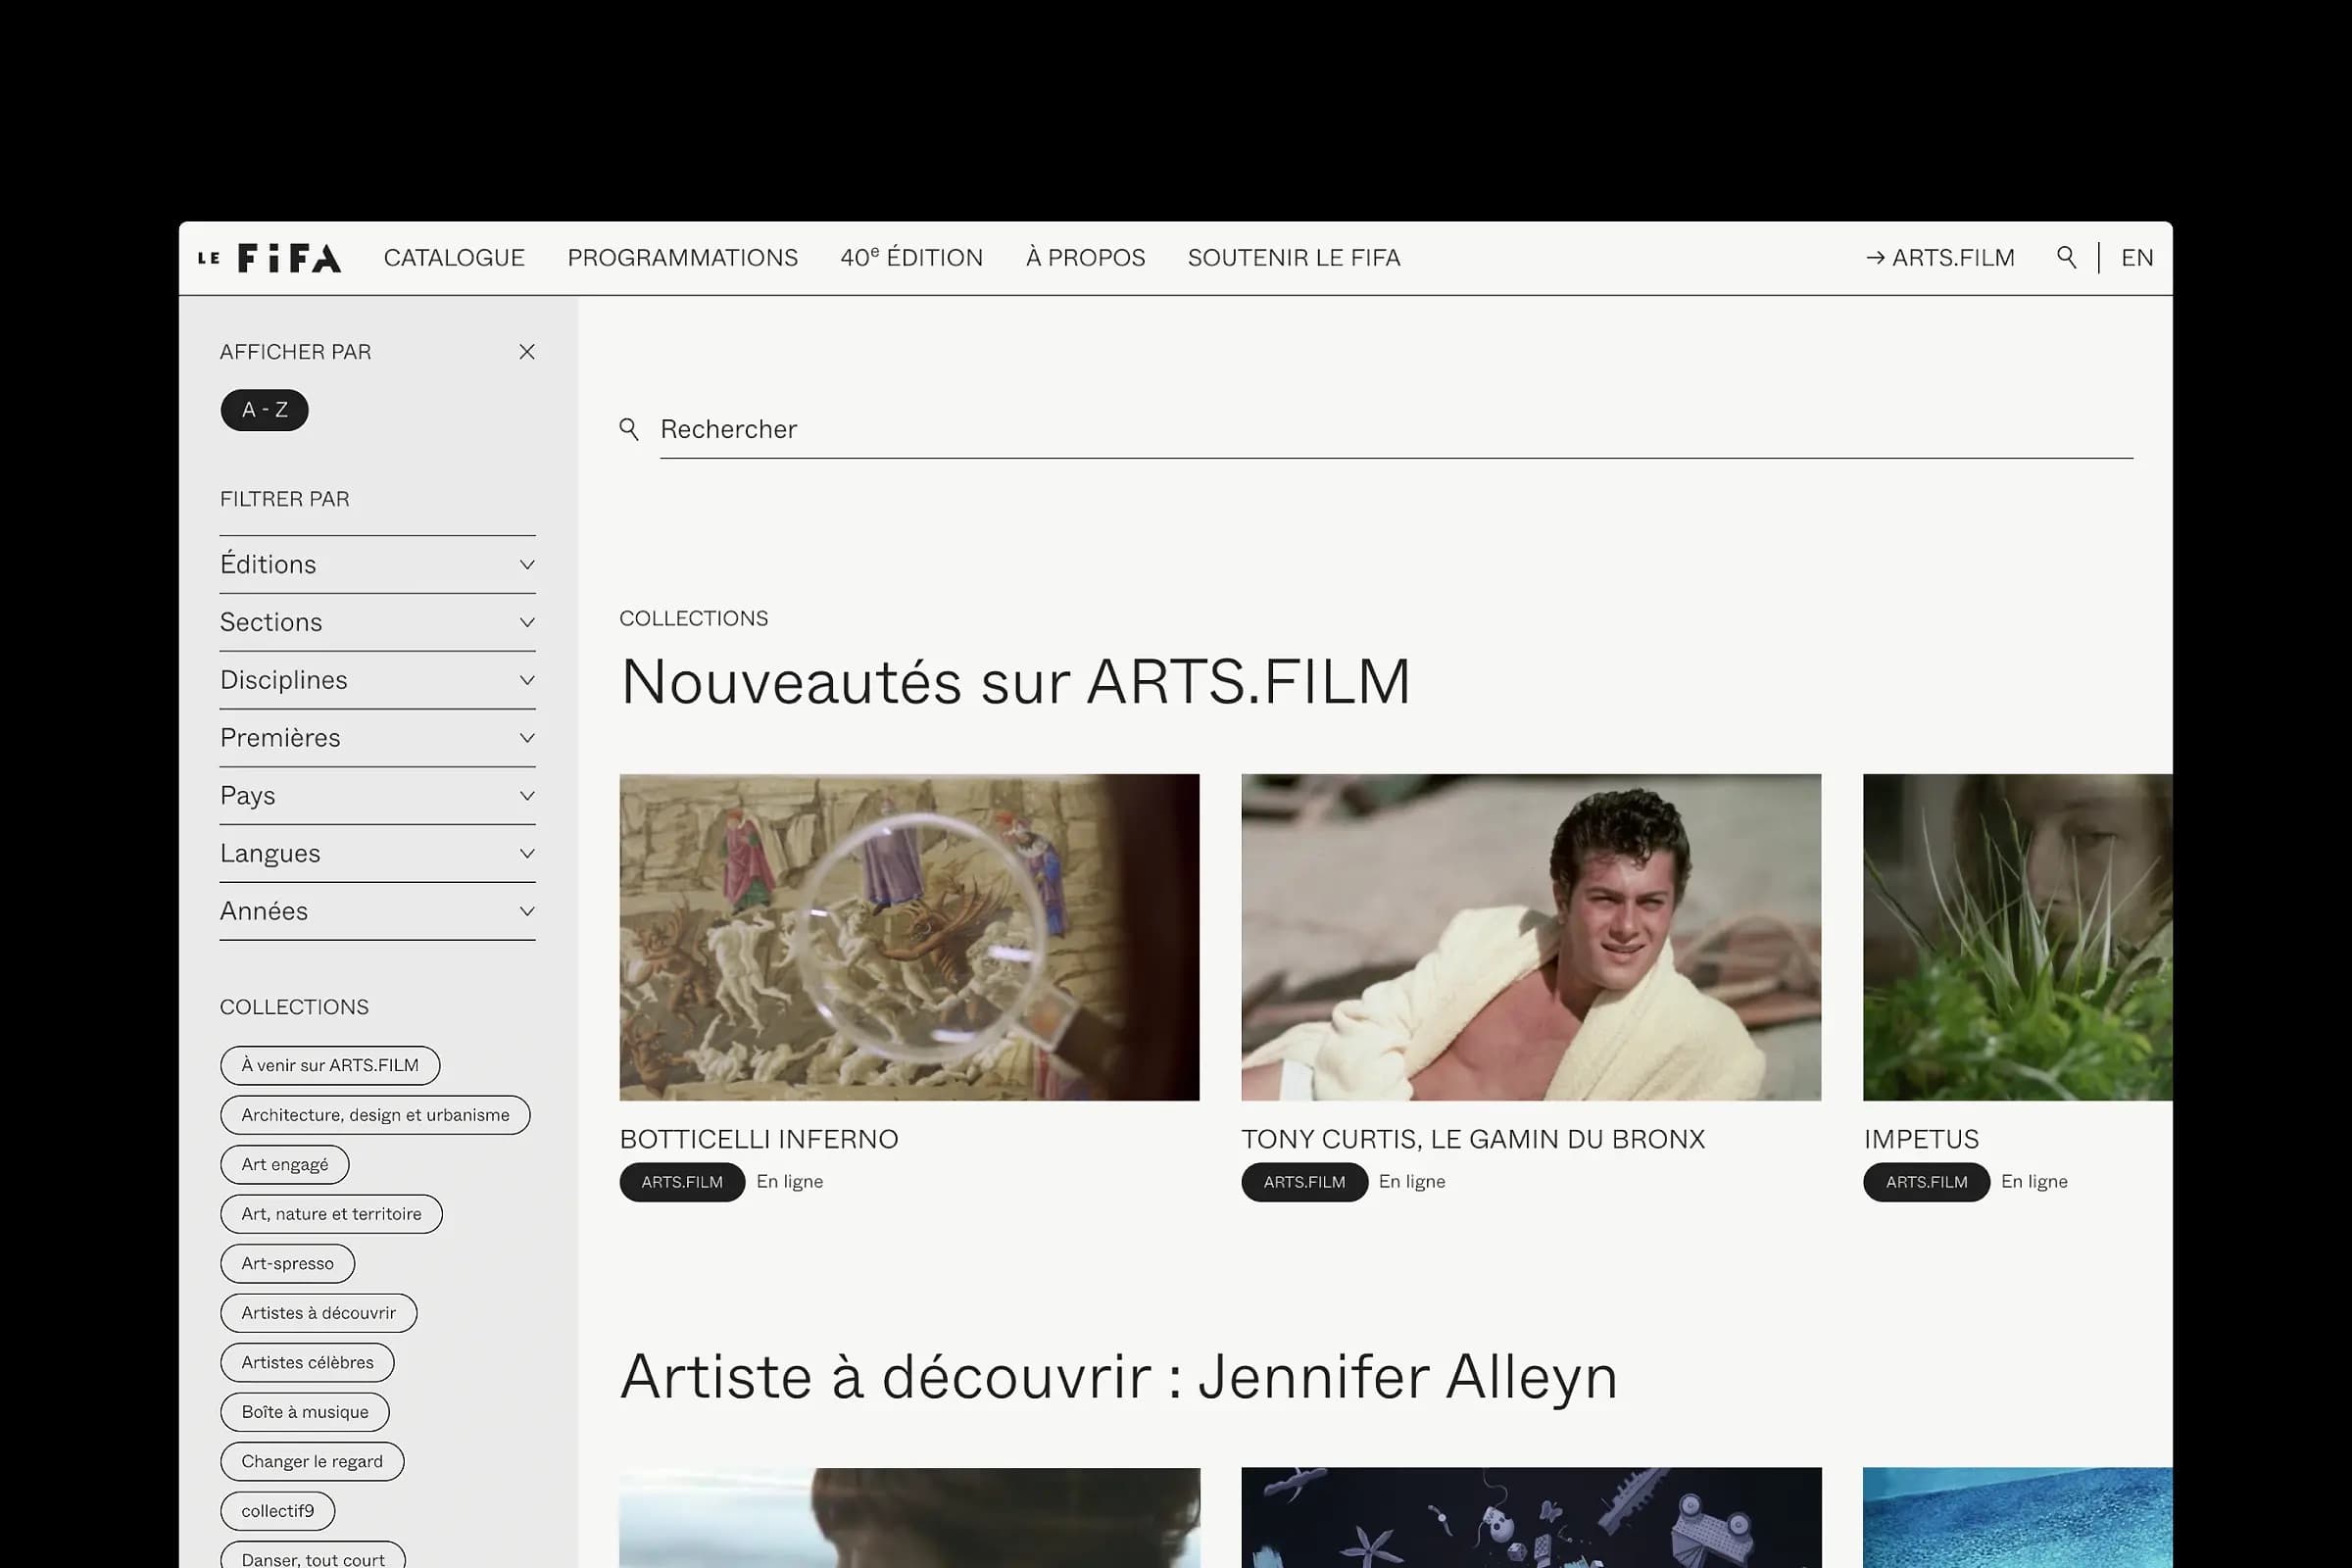Viewport: 2352px width, 1568px height.
Task: Expand the Années filter
Action: [x=378, y=912]
